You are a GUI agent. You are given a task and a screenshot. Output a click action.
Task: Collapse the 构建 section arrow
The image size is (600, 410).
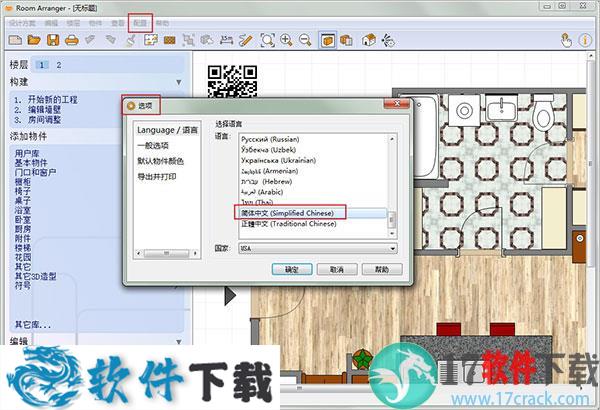coord(179,82)
